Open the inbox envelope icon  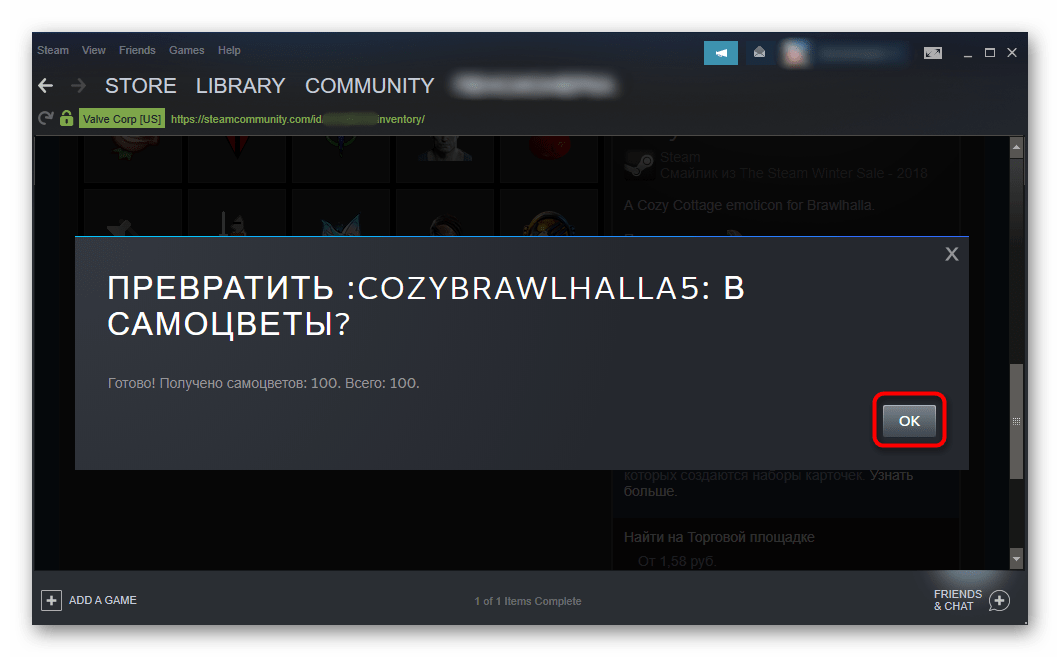(x=759, y=53)
